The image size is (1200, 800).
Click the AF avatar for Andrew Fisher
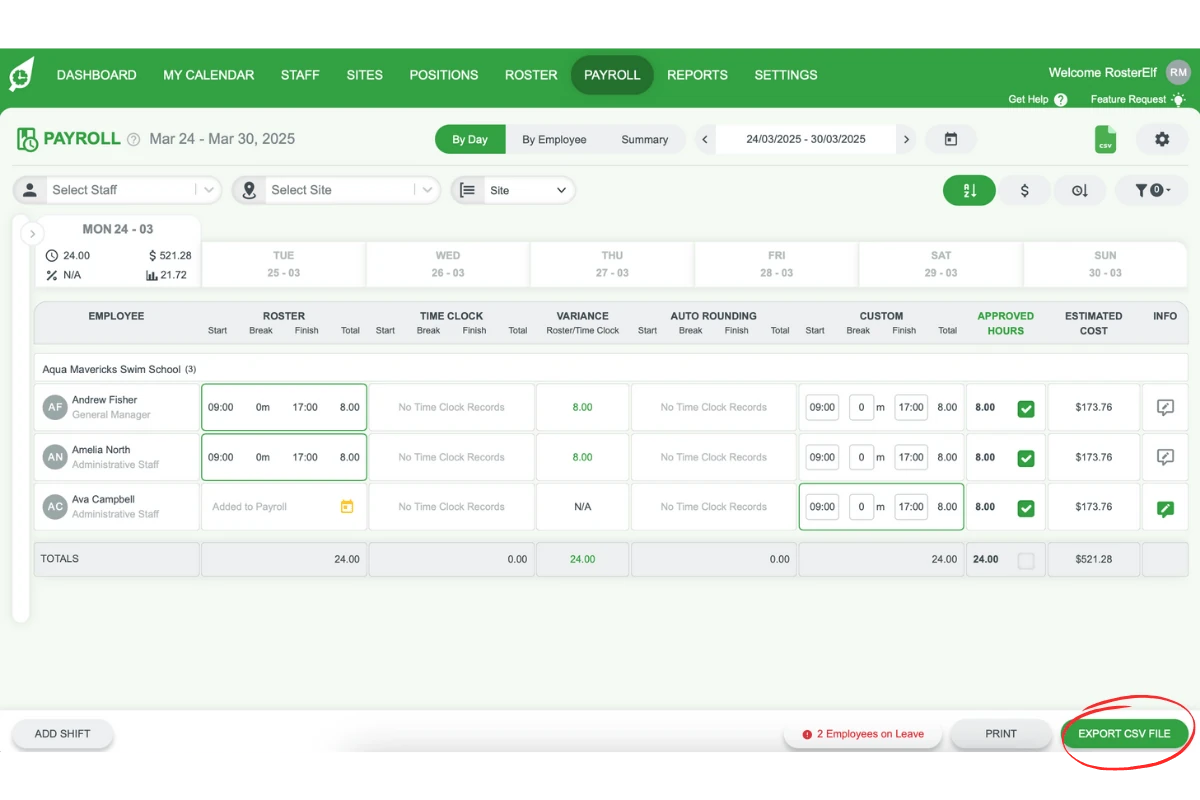55,407
